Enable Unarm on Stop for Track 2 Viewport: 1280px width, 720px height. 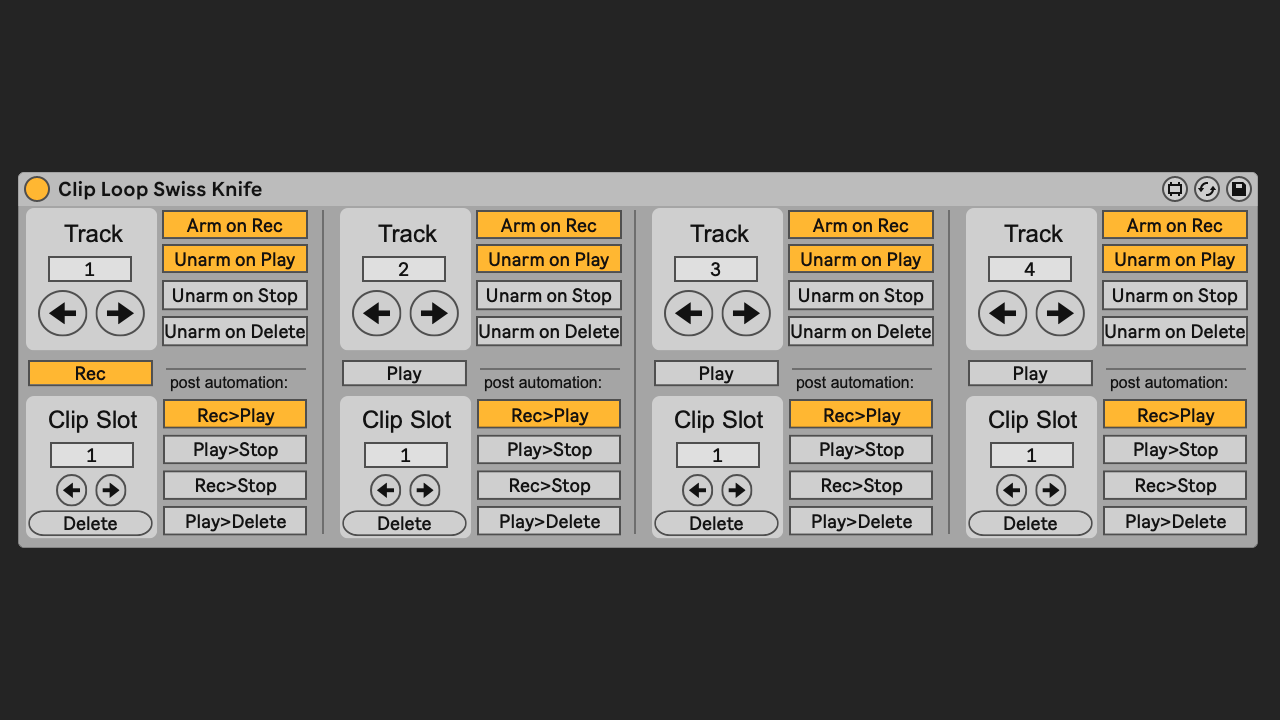pos(549,295)
